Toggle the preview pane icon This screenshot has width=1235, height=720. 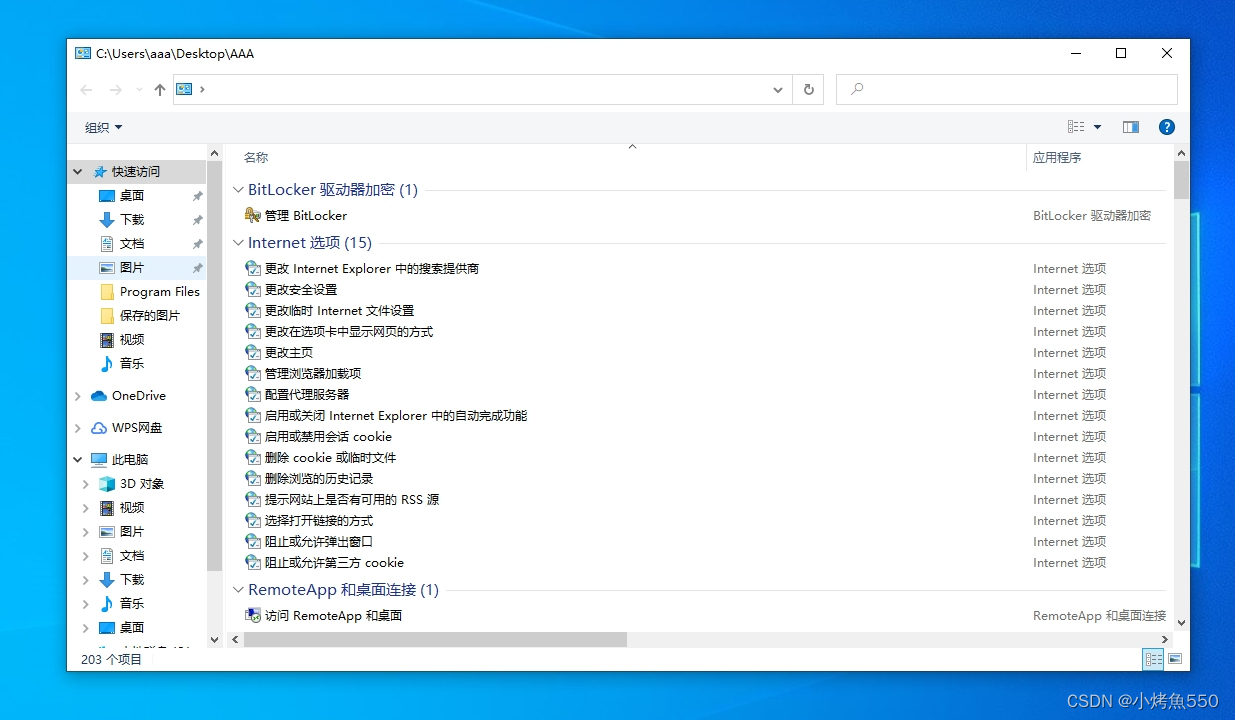pos(1131,127)
